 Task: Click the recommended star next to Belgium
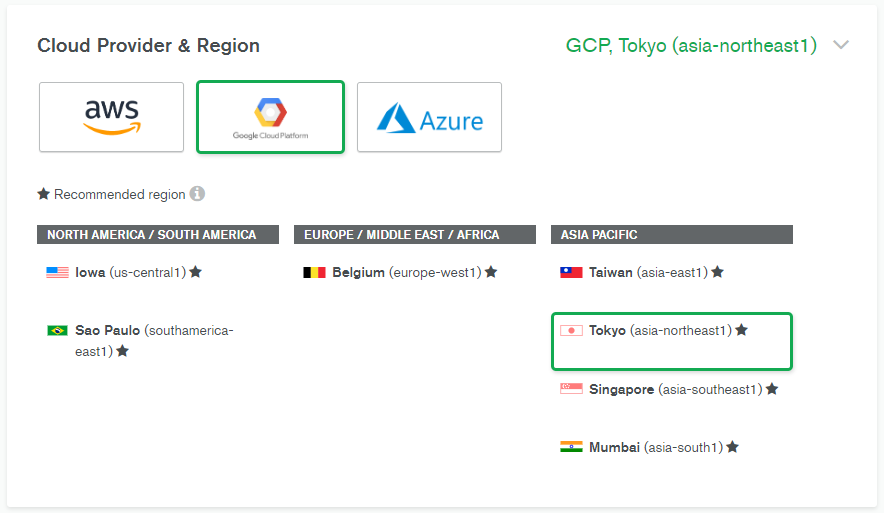pyautogui.click(x=491, y=272)
